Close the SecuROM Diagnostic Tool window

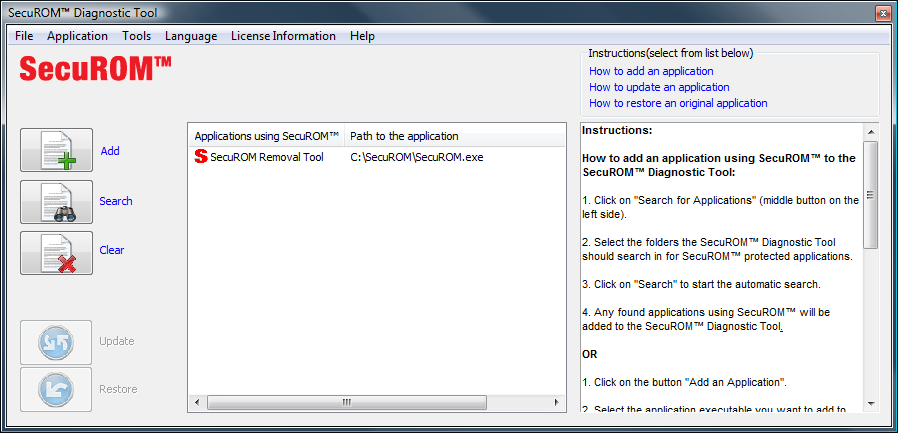coord(881,13)
